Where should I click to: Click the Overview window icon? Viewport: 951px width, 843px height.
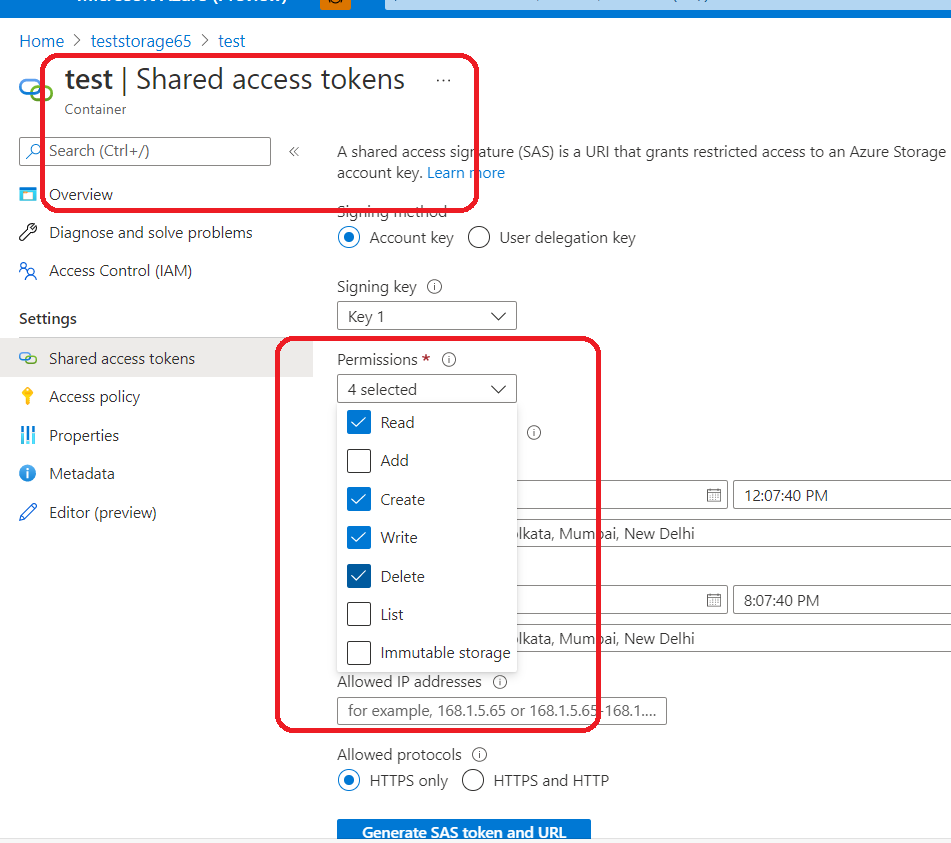pyautogui.click(x=28, y=195)
